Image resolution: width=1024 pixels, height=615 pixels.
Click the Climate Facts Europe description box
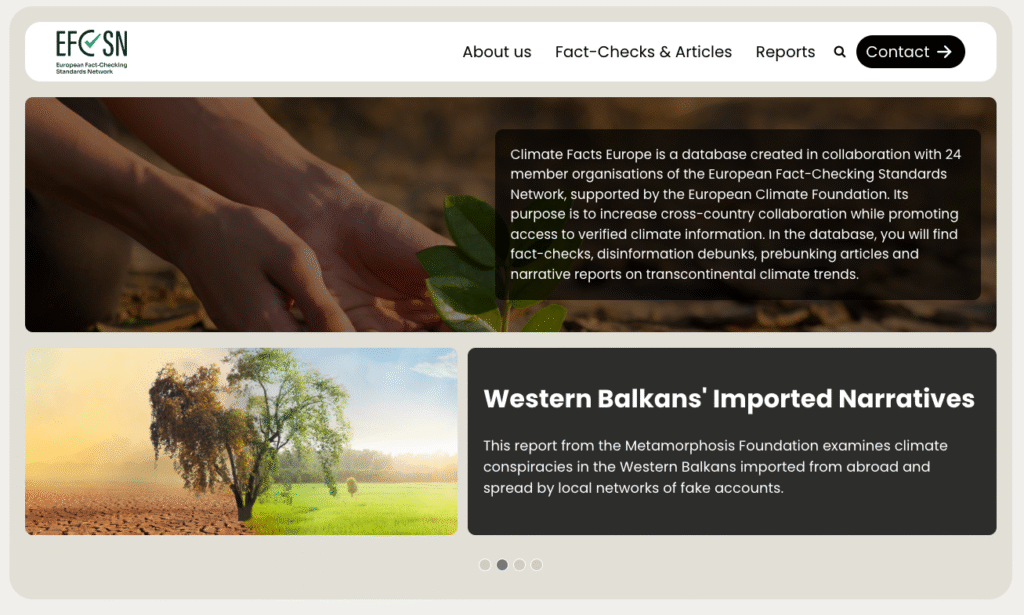(x=738, y=214)
